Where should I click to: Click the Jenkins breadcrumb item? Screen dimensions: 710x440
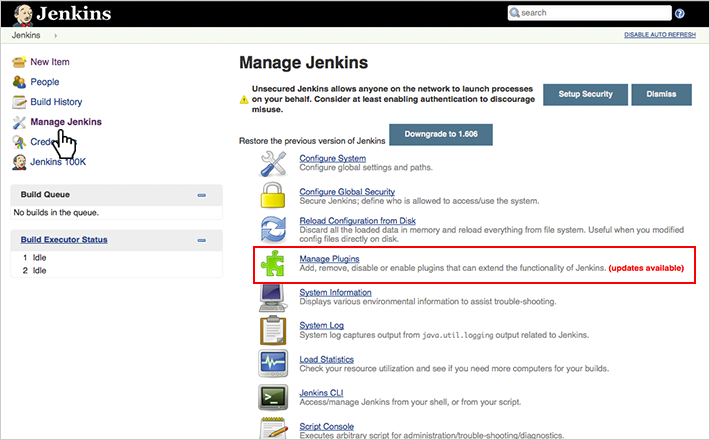click(26, 35)
